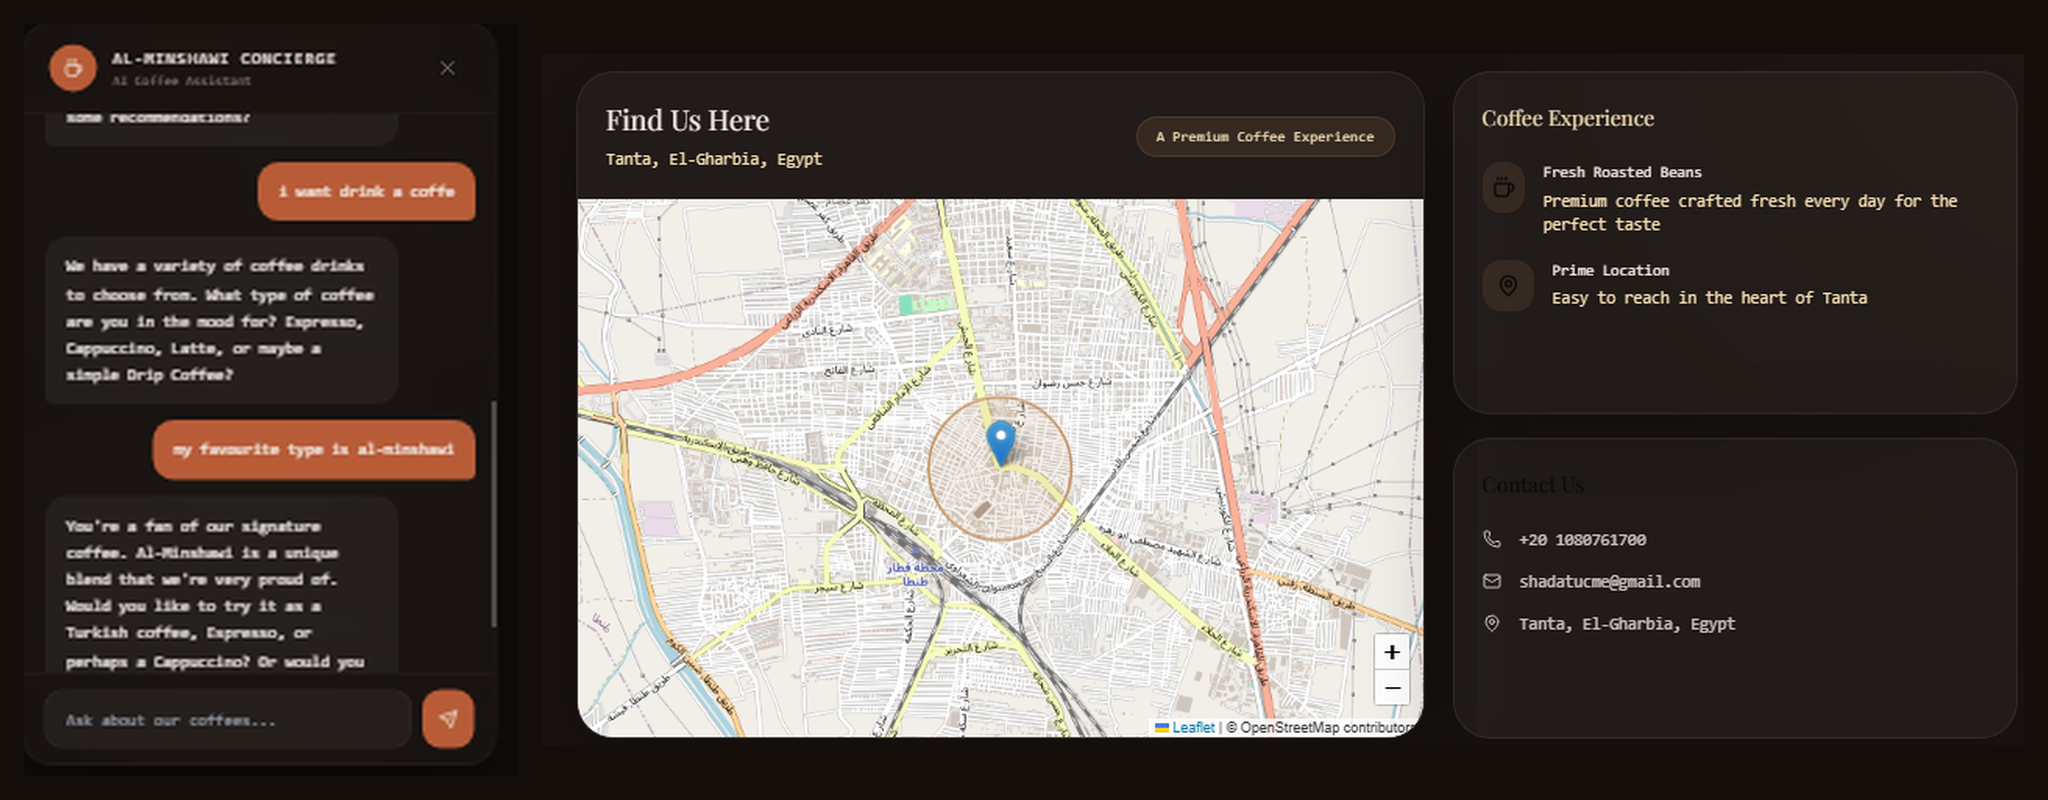Viewport: 2048px width, 800px height.
Task: Click the 'Prime Location' title
Action: [1610, 270]
